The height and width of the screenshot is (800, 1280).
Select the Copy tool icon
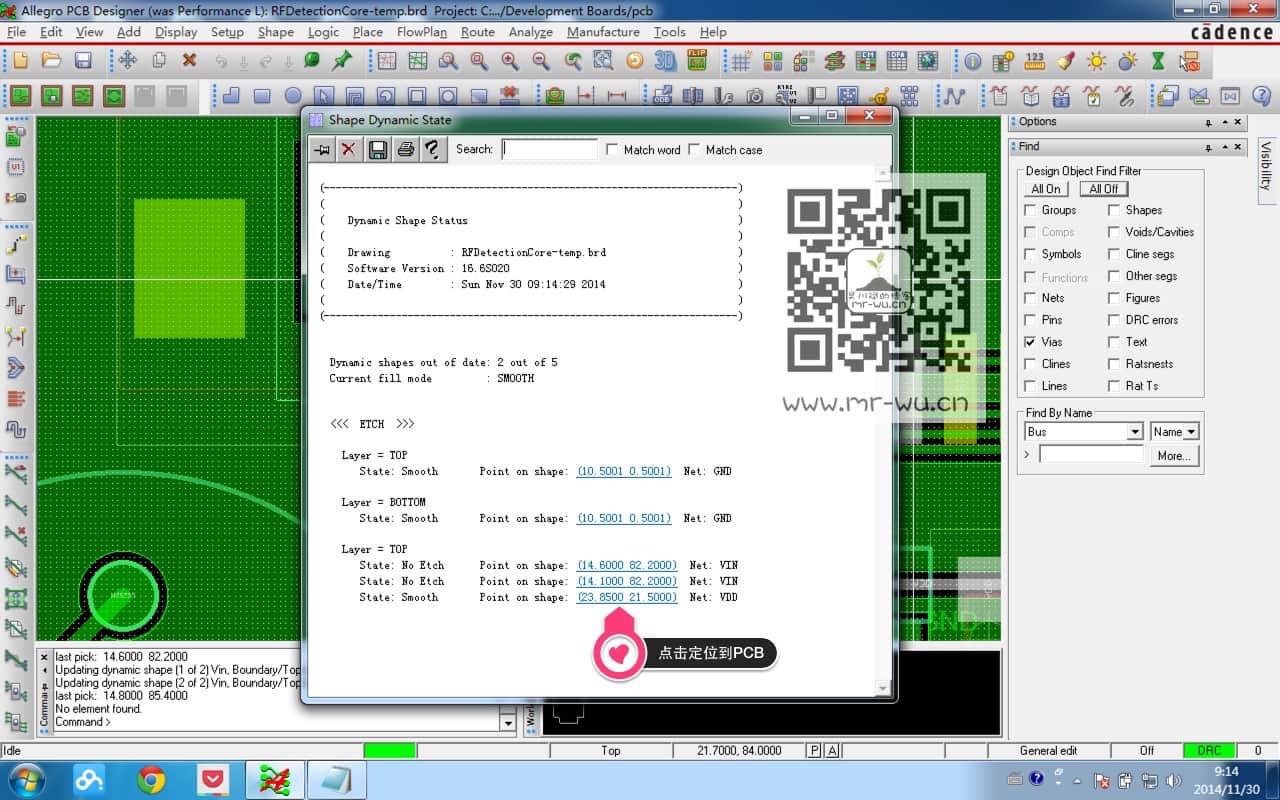159,61
